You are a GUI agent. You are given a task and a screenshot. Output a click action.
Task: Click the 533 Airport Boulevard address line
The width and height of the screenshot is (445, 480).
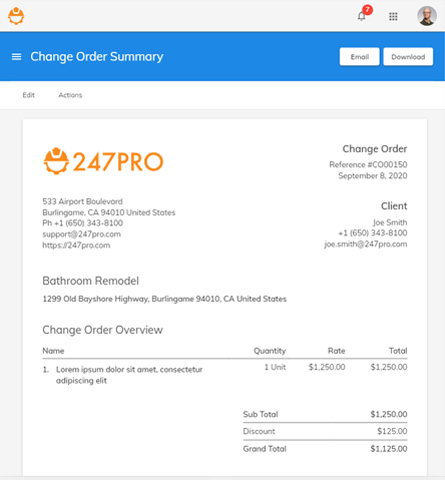click(x=82, y=201)
